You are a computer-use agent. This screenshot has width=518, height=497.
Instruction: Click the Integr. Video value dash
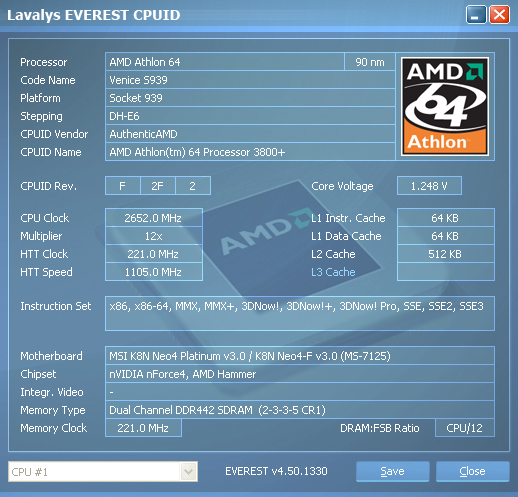[300, 392]
